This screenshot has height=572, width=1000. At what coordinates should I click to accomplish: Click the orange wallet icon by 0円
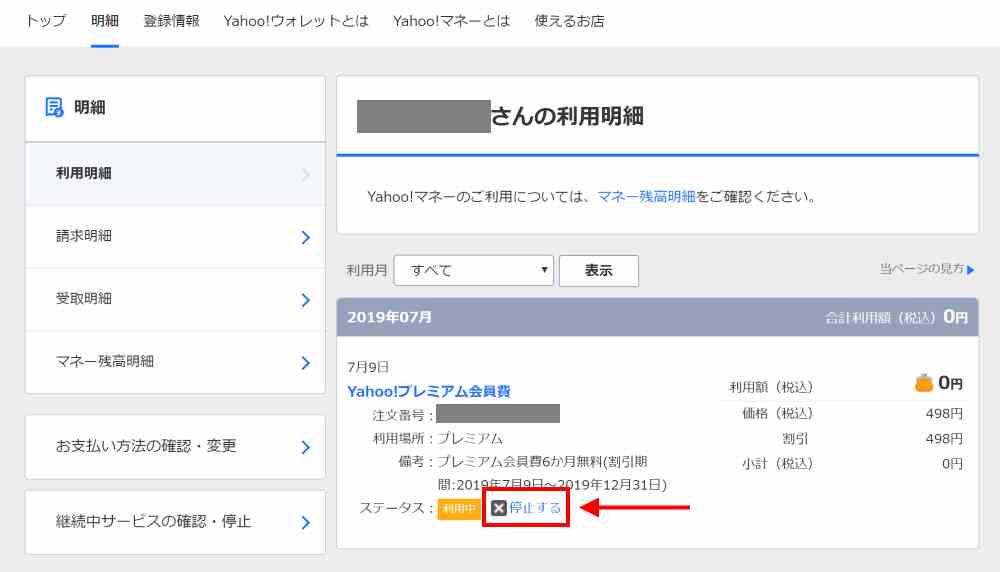923,383
